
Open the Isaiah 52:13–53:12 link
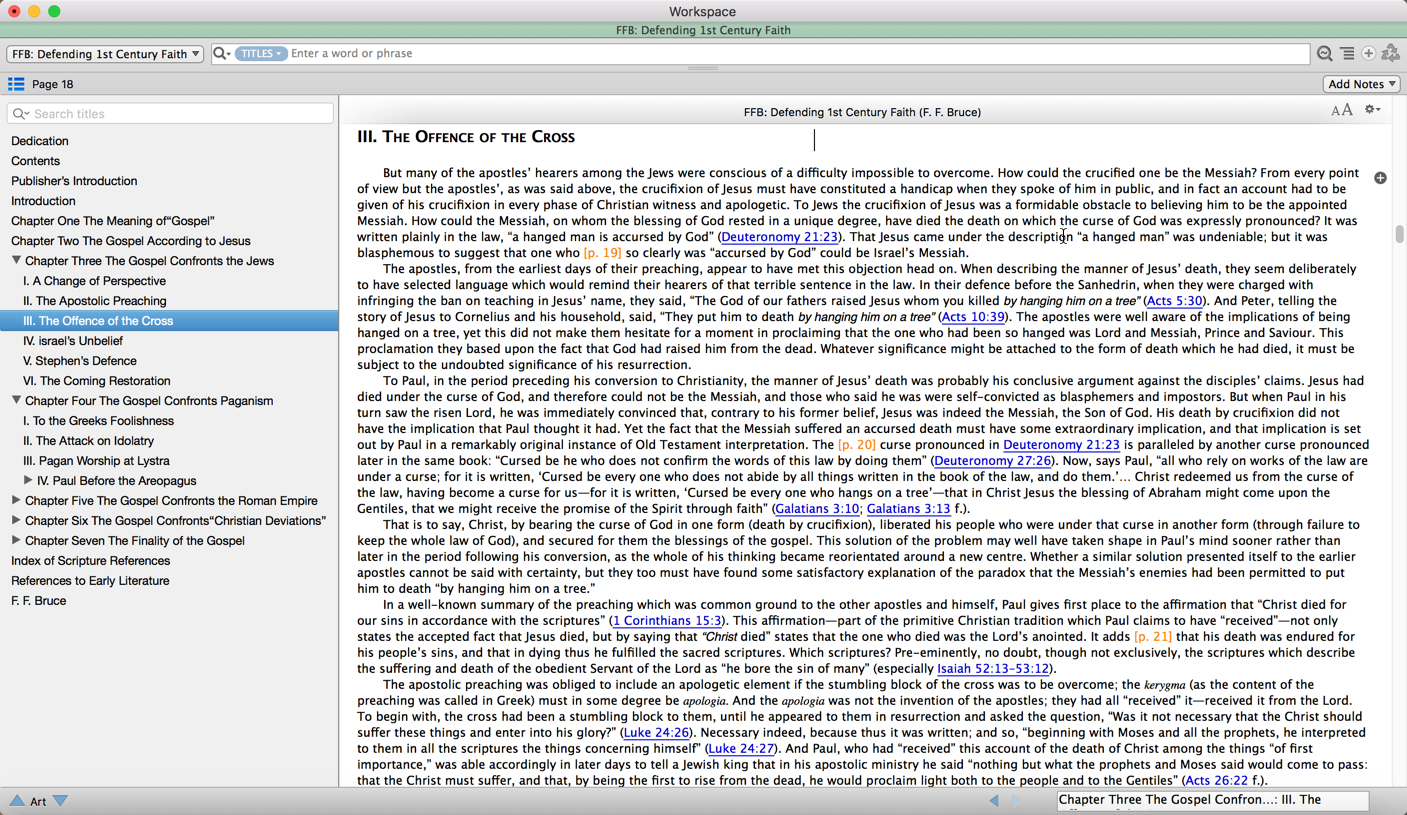pos(993,669)
